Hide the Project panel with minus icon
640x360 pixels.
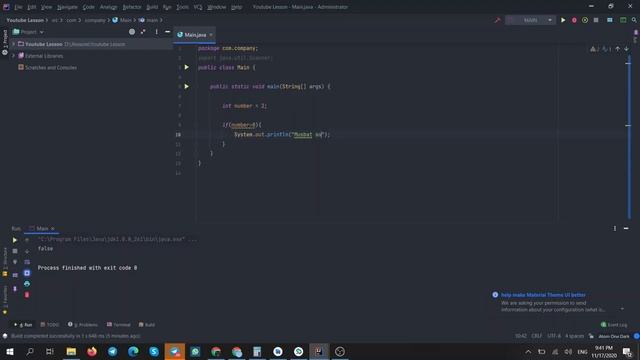coord(167,31)
